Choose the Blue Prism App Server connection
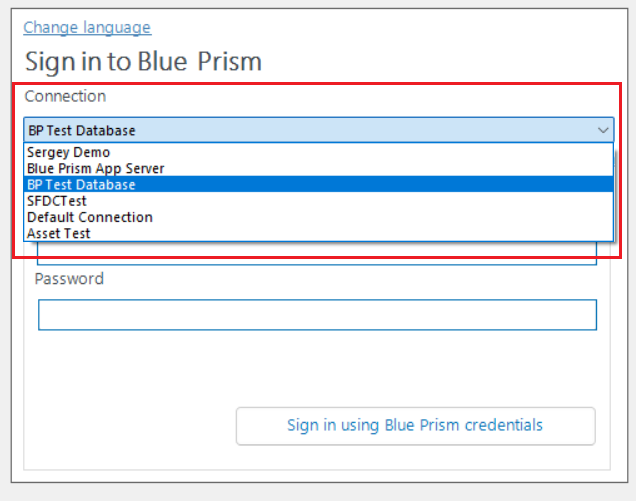Viewport: 636px width, 501px height. [x=95, y=169]
